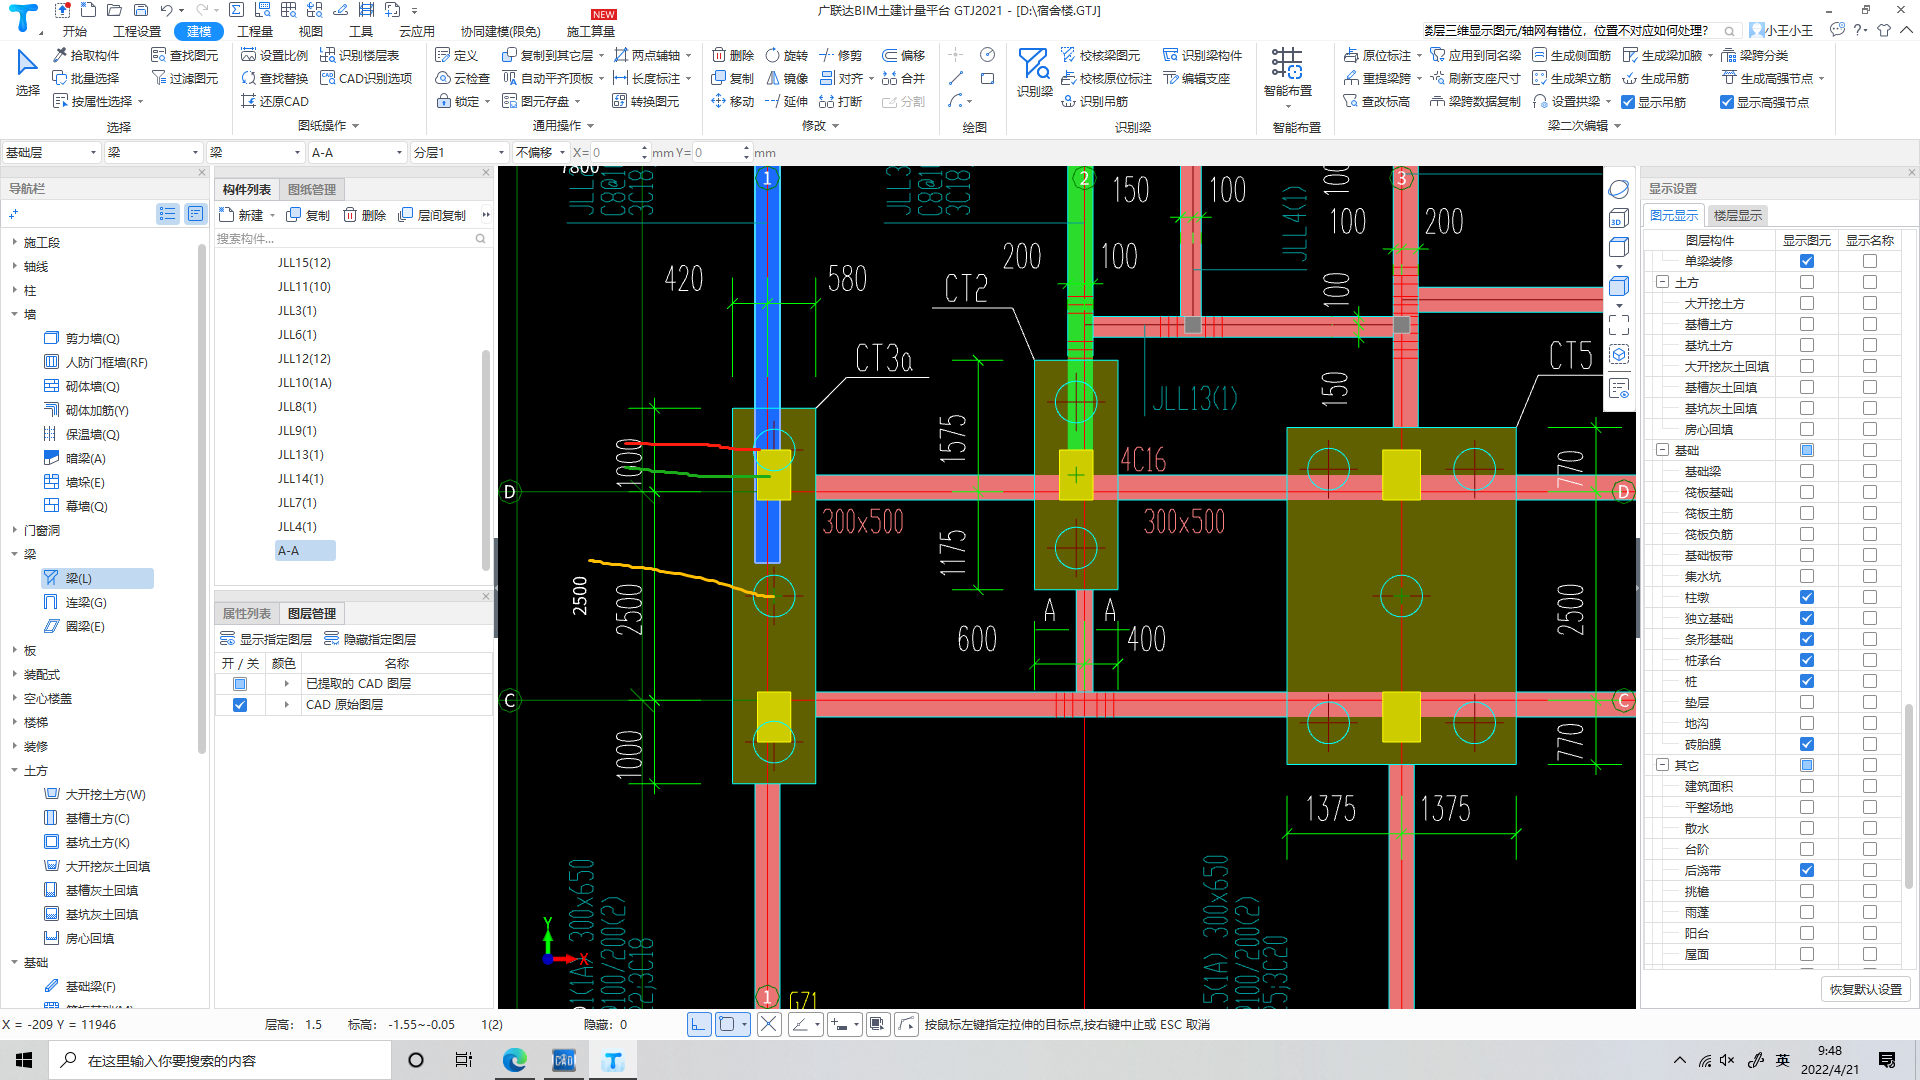Viewport: 1920px width, 1080px height.
Task: Toggle 显示图元 checkbox for 后浇带
Action: [1807, 870]
